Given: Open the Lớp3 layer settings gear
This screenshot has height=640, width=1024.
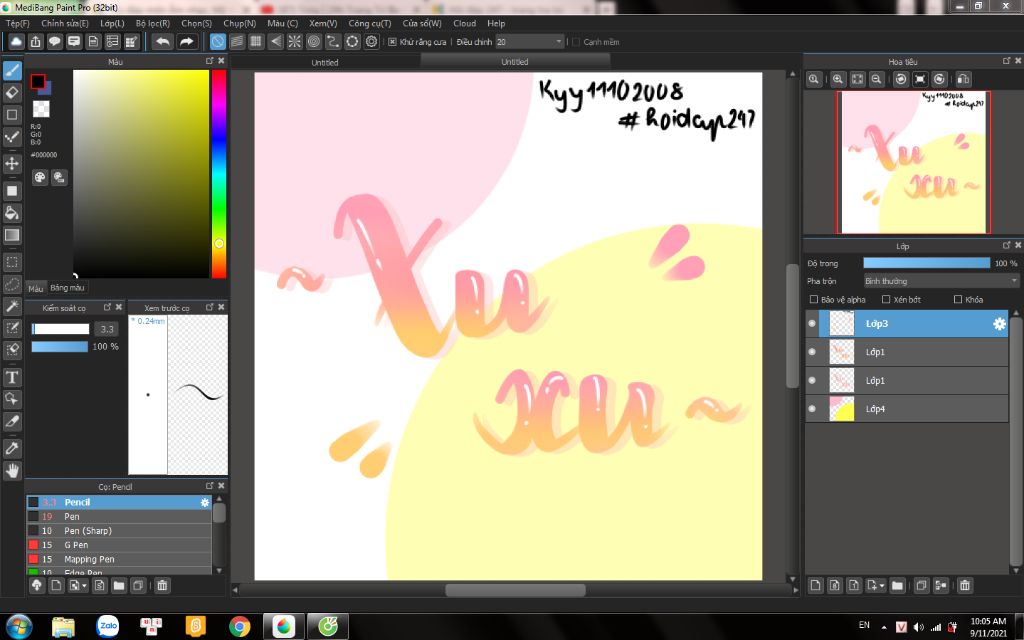Looking at the screenshot, I should click(999, 324).
